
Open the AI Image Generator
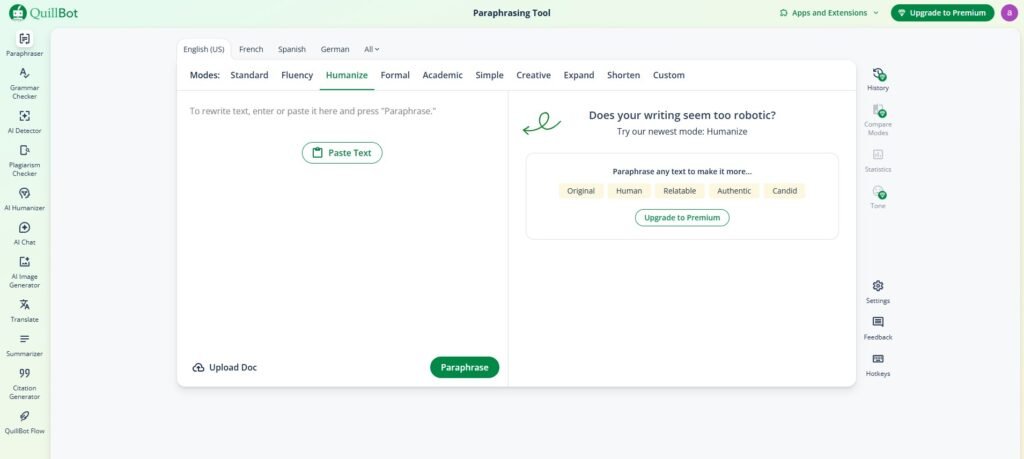click(24, 270)
